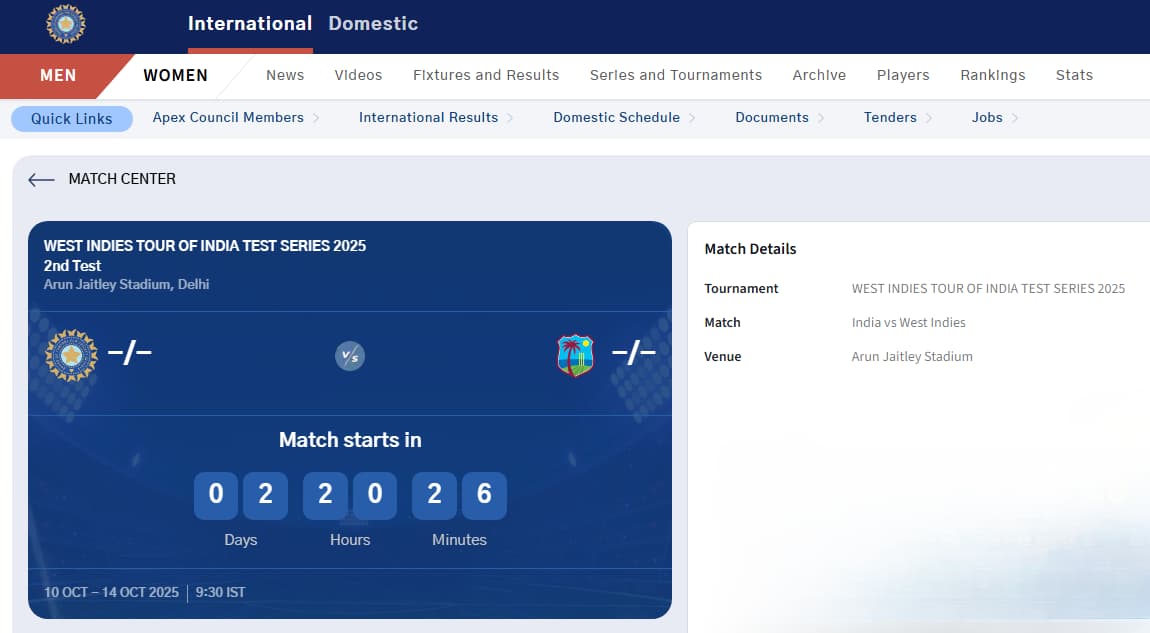1150x633 pixels.
Task: Click the Days countdown digits
Action: coord(240,495)
